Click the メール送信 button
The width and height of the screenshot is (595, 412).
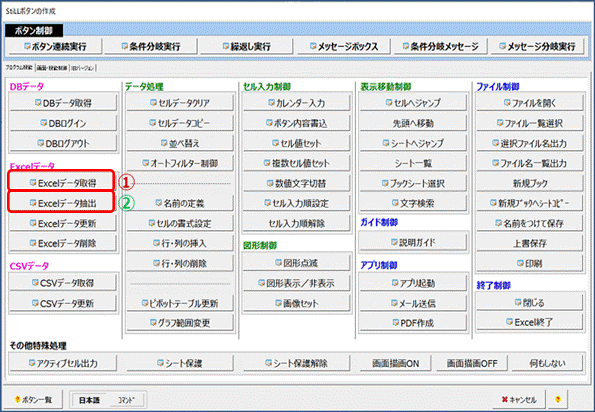coord(413,303)
